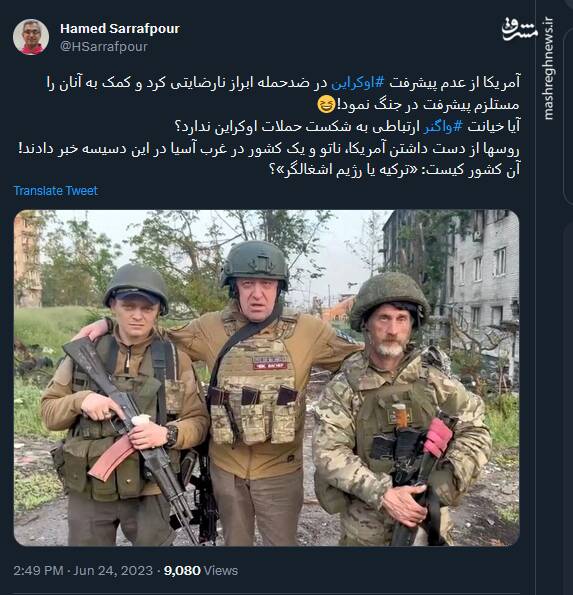The height and width of the screenshot is (595, 573).
Task: Click the @HSarrafpour handle
Action: [104, 46]
